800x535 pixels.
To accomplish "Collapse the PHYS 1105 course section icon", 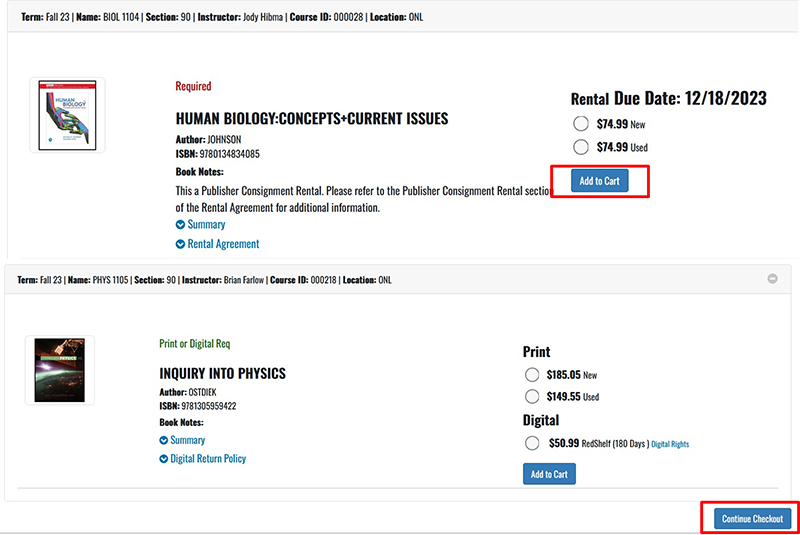I will point(772,278).
